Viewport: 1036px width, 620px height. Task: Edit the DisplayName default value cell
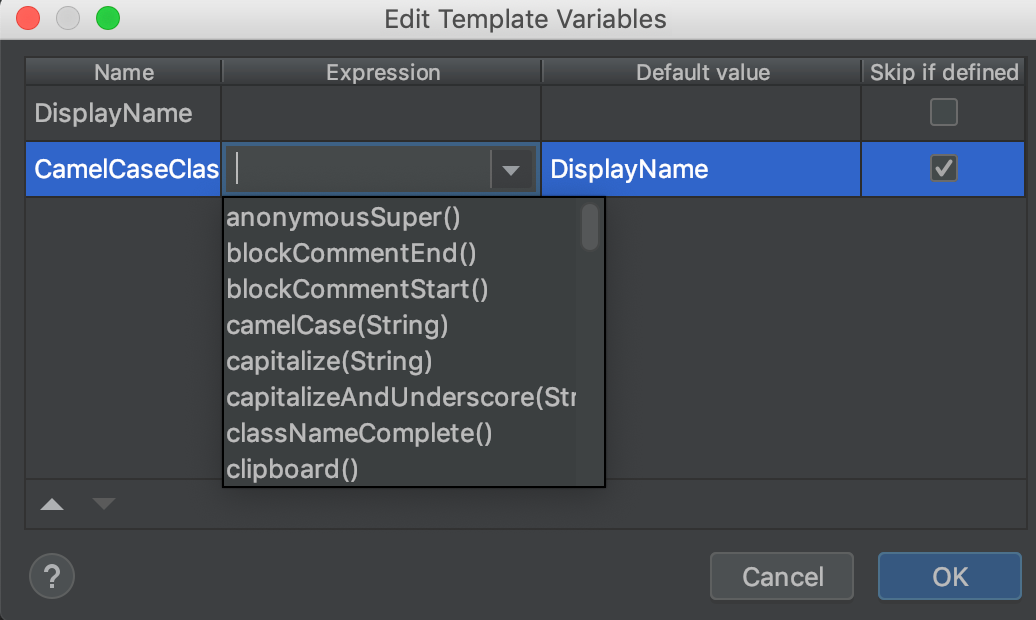click(701, 169)
